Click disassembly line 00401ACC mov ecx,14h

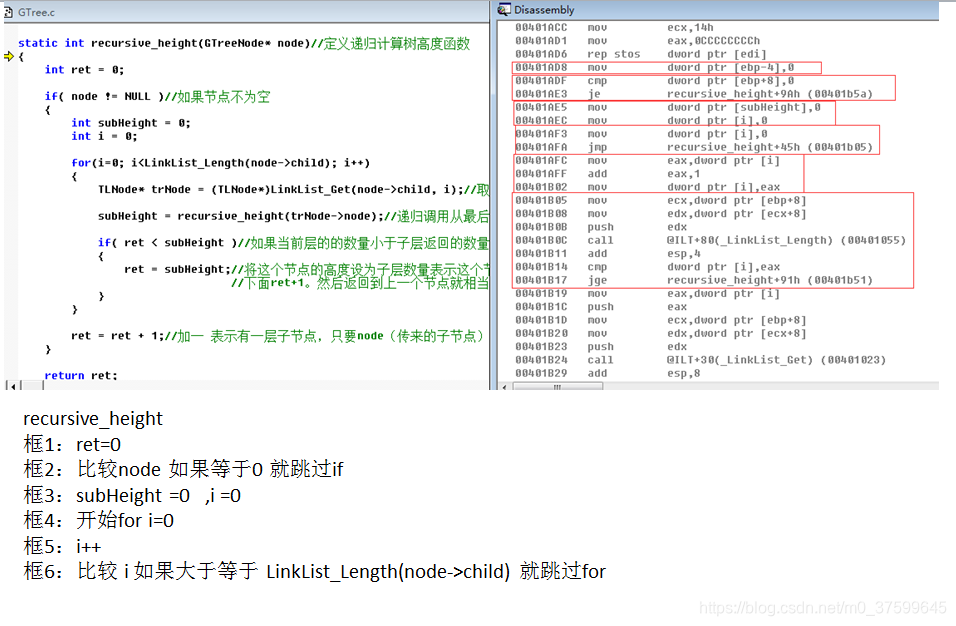click(614, 27)
